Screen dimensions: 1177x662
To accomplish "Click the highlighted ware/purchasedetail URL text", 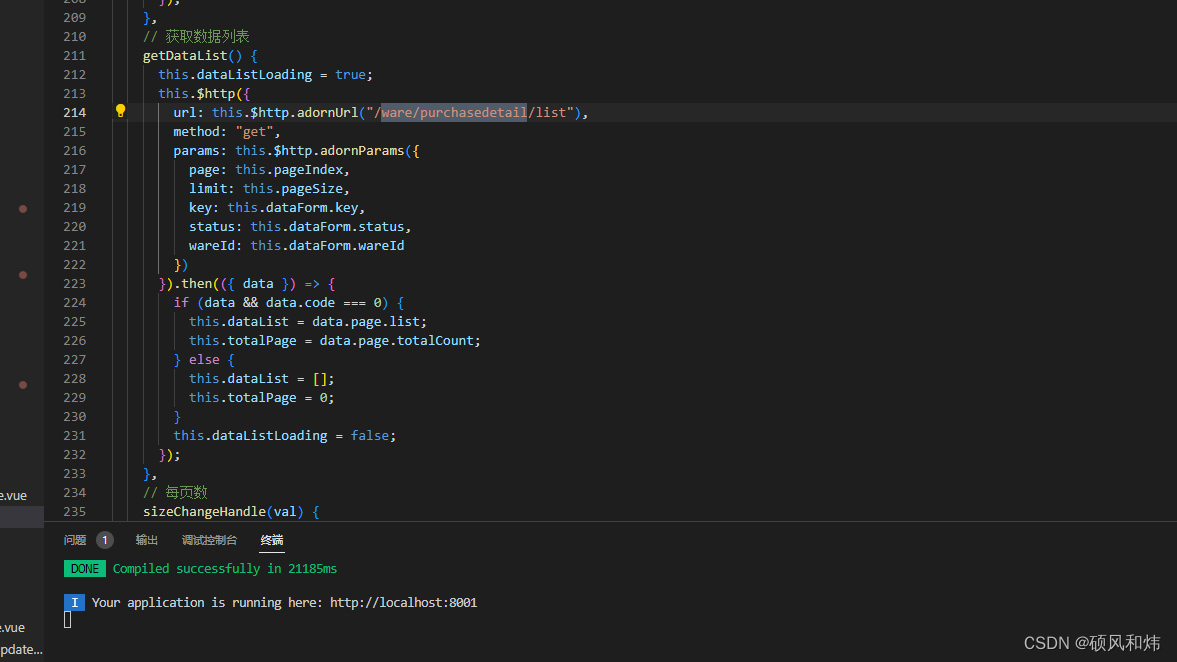I will 454,113.
